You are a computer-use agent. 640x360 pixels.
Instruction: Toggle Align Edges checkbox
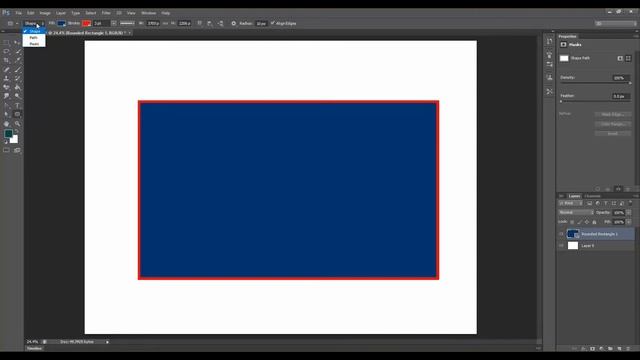[x=273, y=23]
